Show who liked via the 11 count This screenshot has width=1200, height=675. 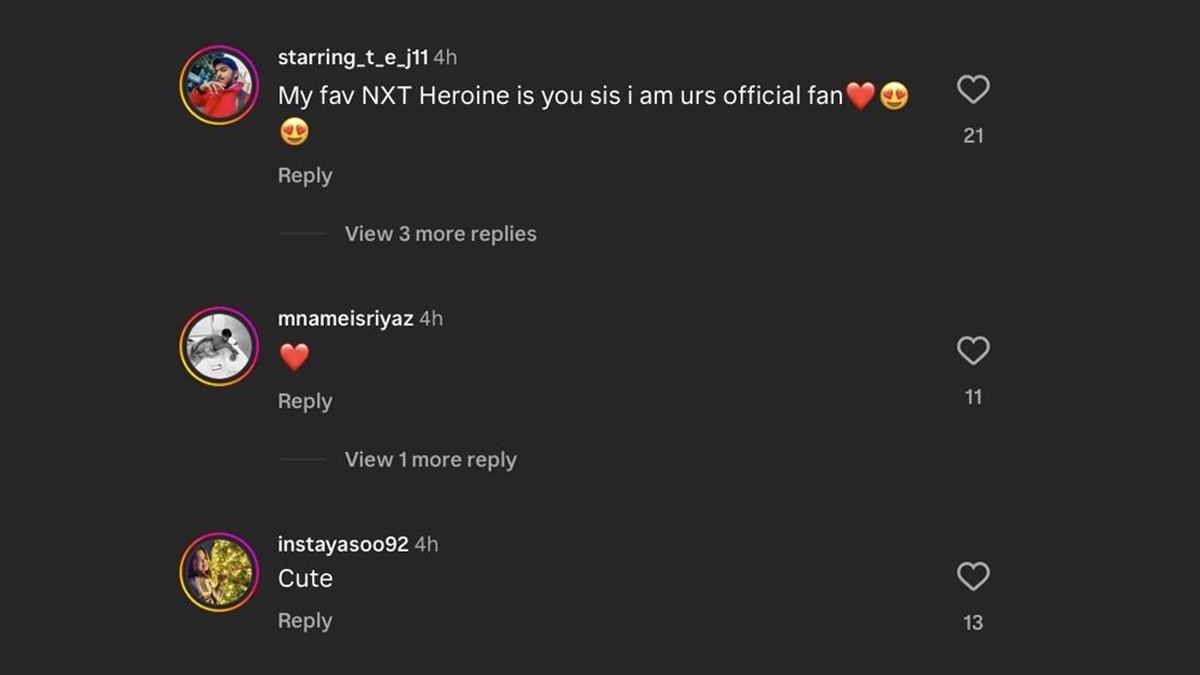coord(973,398)
